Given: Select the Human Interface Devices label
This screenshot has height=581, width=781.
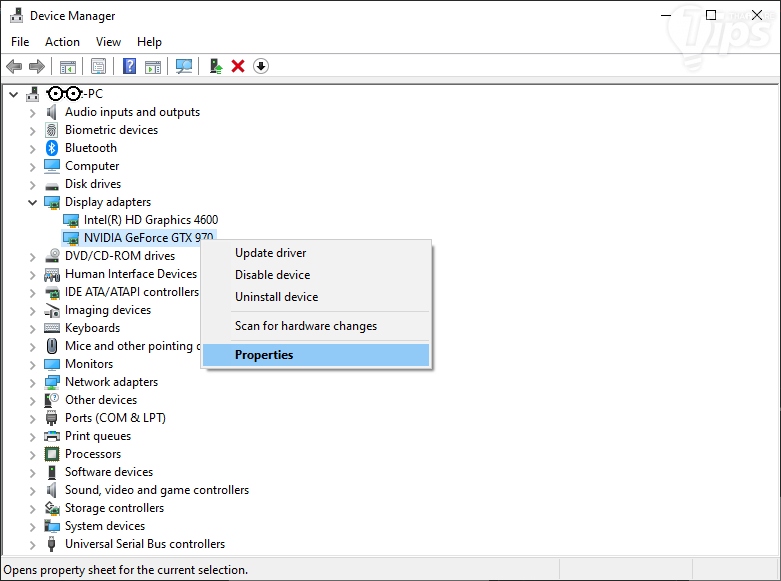Looking at the screenshot, I should (x=131, y=274).
